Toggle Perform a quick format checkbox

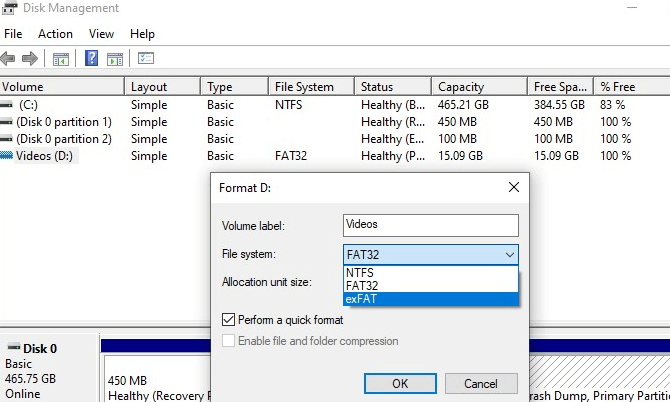click(229, 320)
